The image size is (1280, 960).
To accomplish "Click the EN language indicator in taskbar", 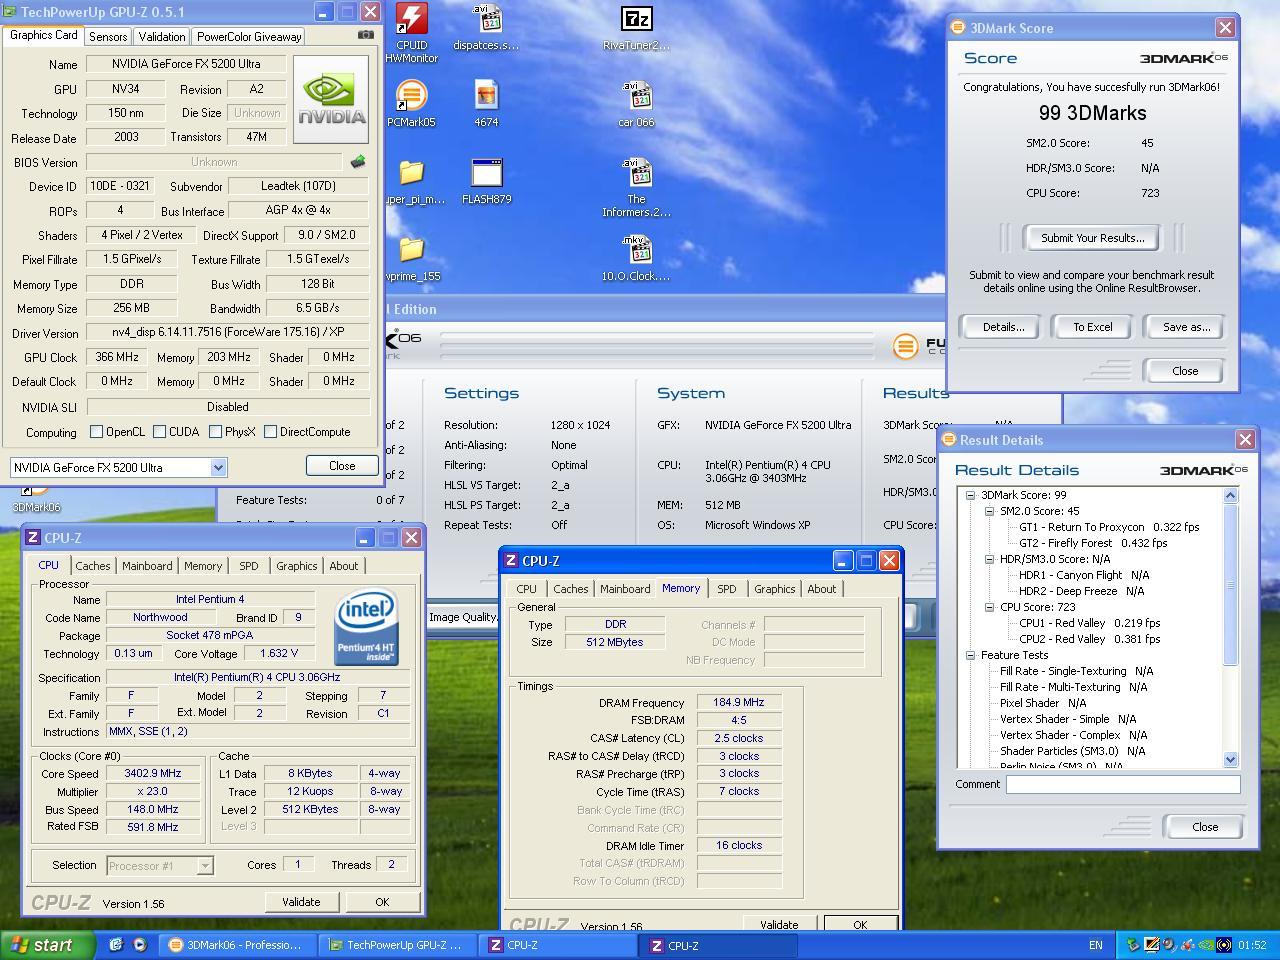I will point(1096,945).
